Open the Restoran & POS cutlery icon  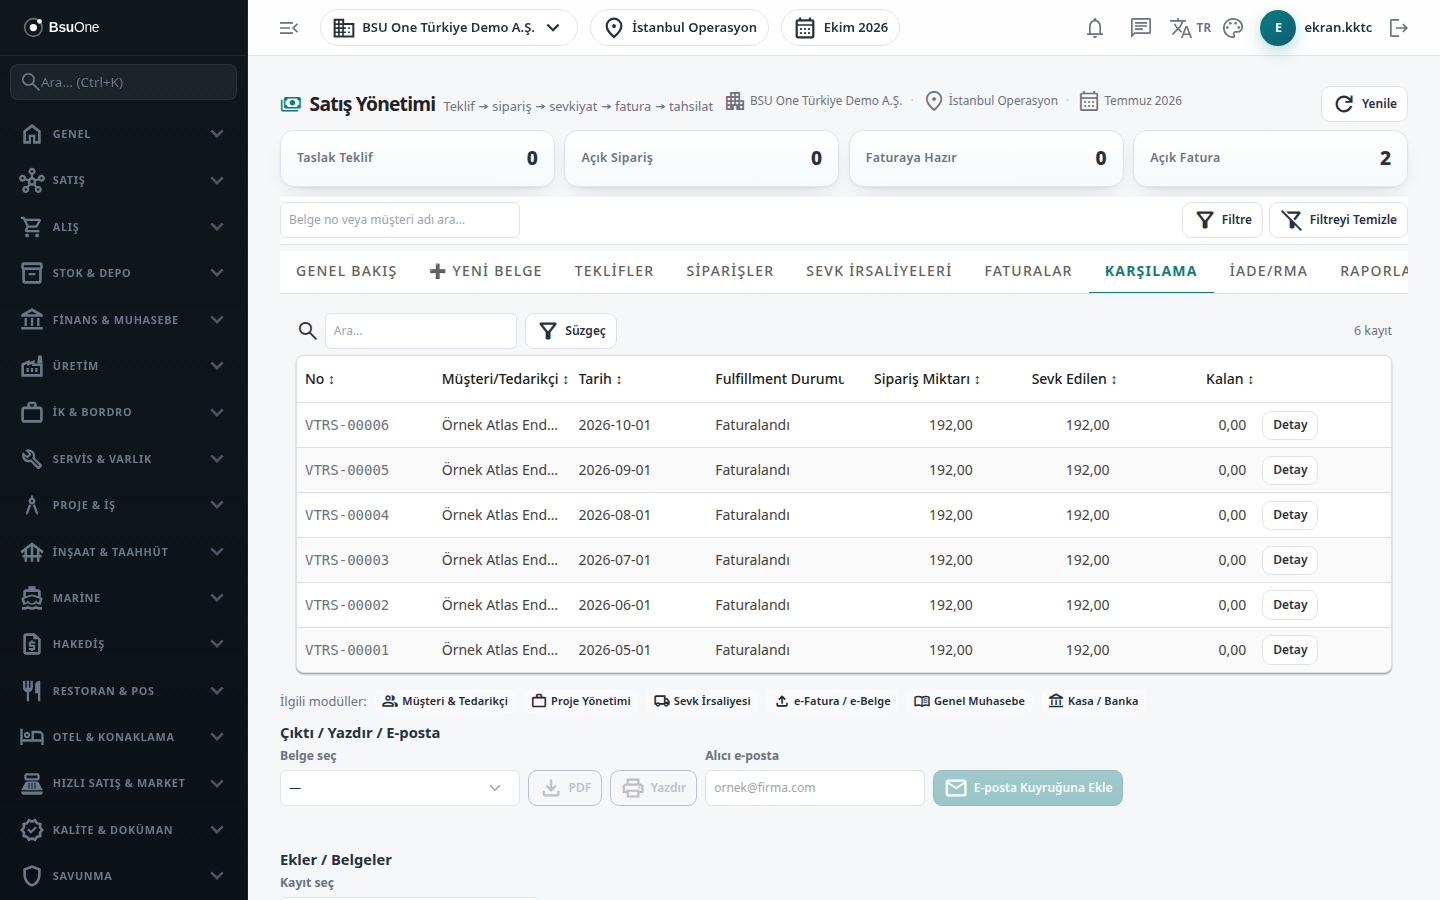32,691
